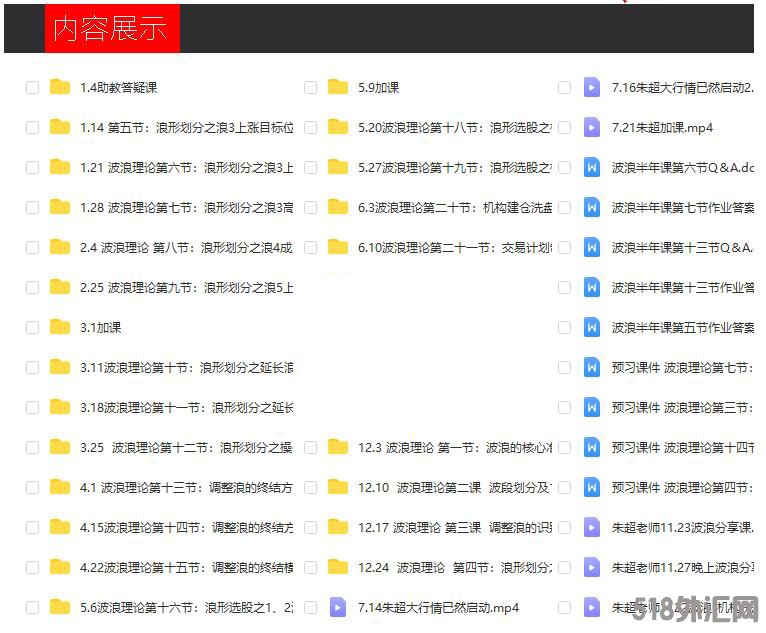The height and width of the screenshot is (633, 766).
Task: Open folder icon for 3.11波浪理论第十节
Action: point(60,367)
